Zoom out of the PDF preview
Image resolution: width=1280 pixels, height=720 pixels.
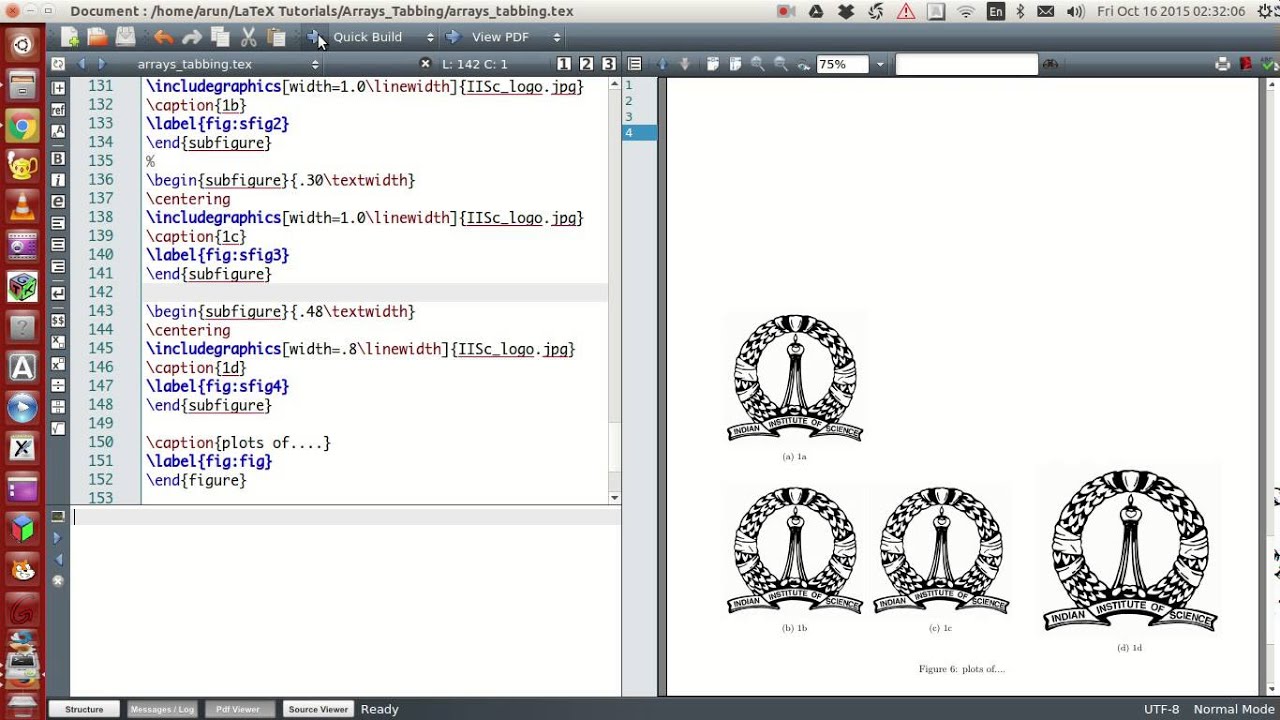781,64
